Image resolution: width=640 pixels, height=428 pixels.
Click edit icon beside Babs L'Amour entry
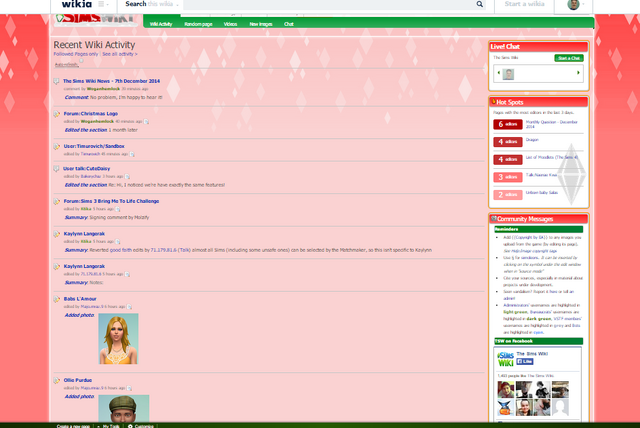57,299
